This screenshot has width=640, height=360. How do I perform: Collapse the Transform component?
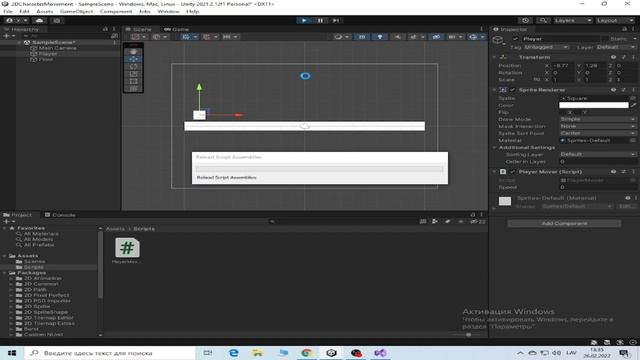(x=494, y=57)
